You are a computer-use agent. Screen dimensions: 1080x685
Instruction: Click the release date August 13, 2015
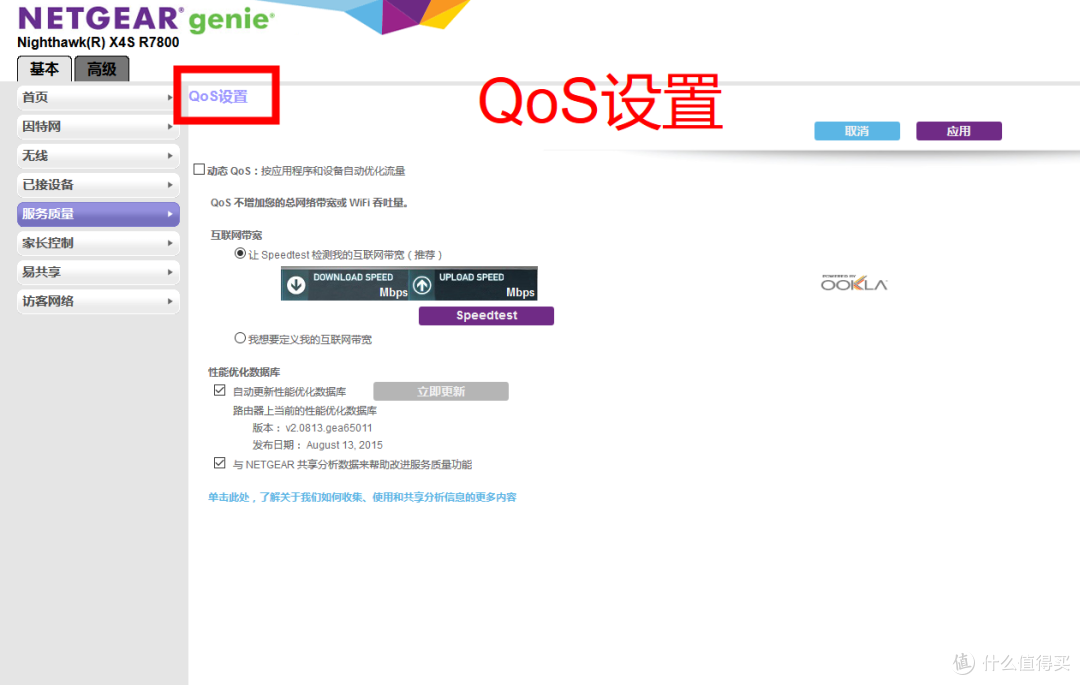click(x=344, y=445)
